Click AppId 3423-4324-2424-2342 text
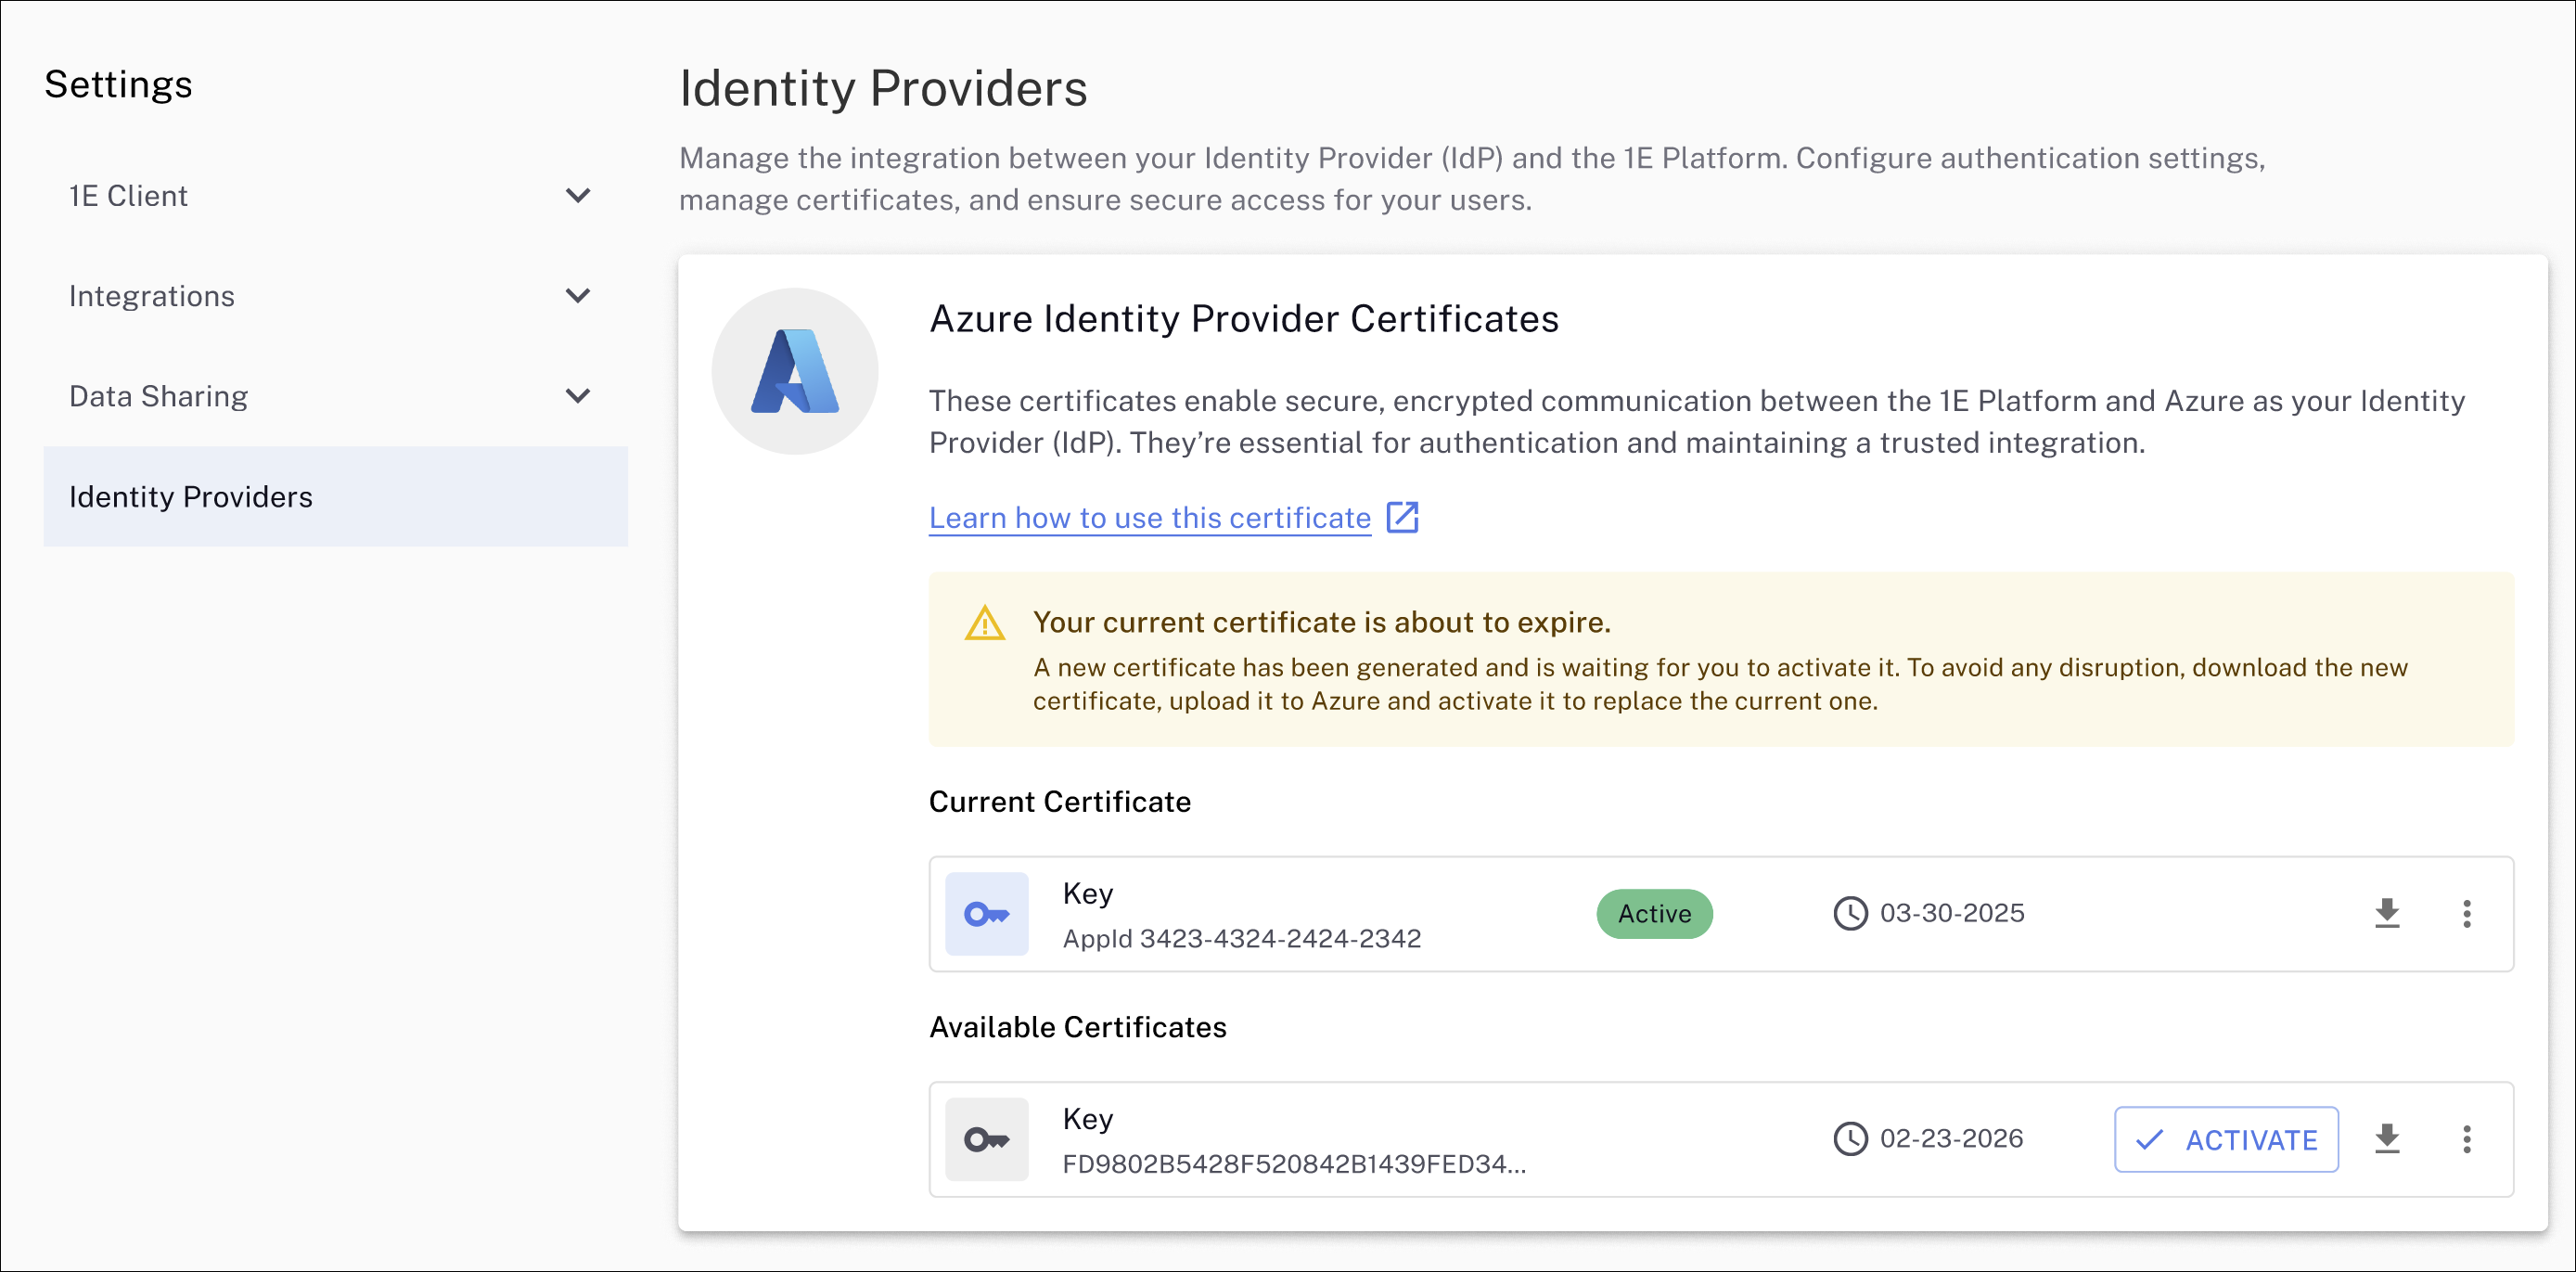Image resolution: width=2576 pixels, height=1272 pixels. coord(1241,938)
